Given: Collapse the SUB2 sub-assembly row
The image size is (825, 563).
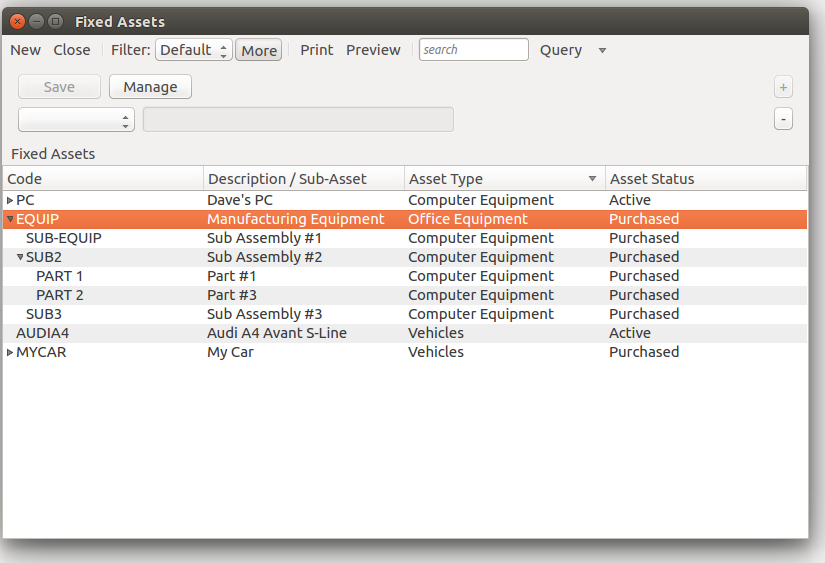Looking at the screenshot, I should [x=20, y=257].
